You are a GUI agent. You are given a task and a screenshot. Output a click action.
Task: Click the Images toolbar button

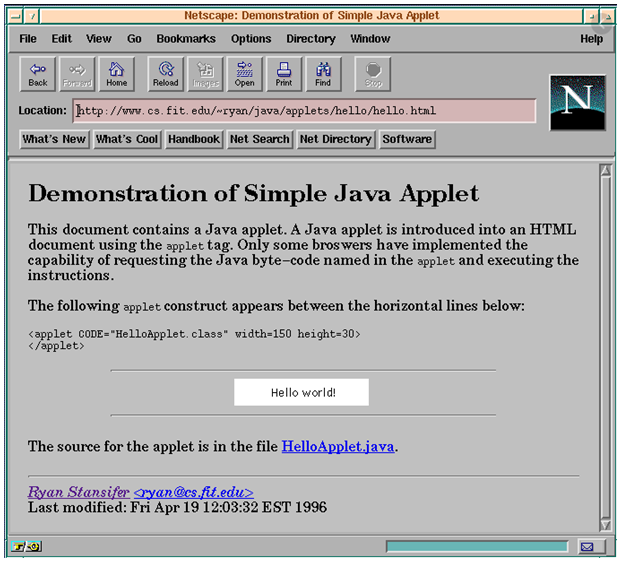tap(205, 74)
